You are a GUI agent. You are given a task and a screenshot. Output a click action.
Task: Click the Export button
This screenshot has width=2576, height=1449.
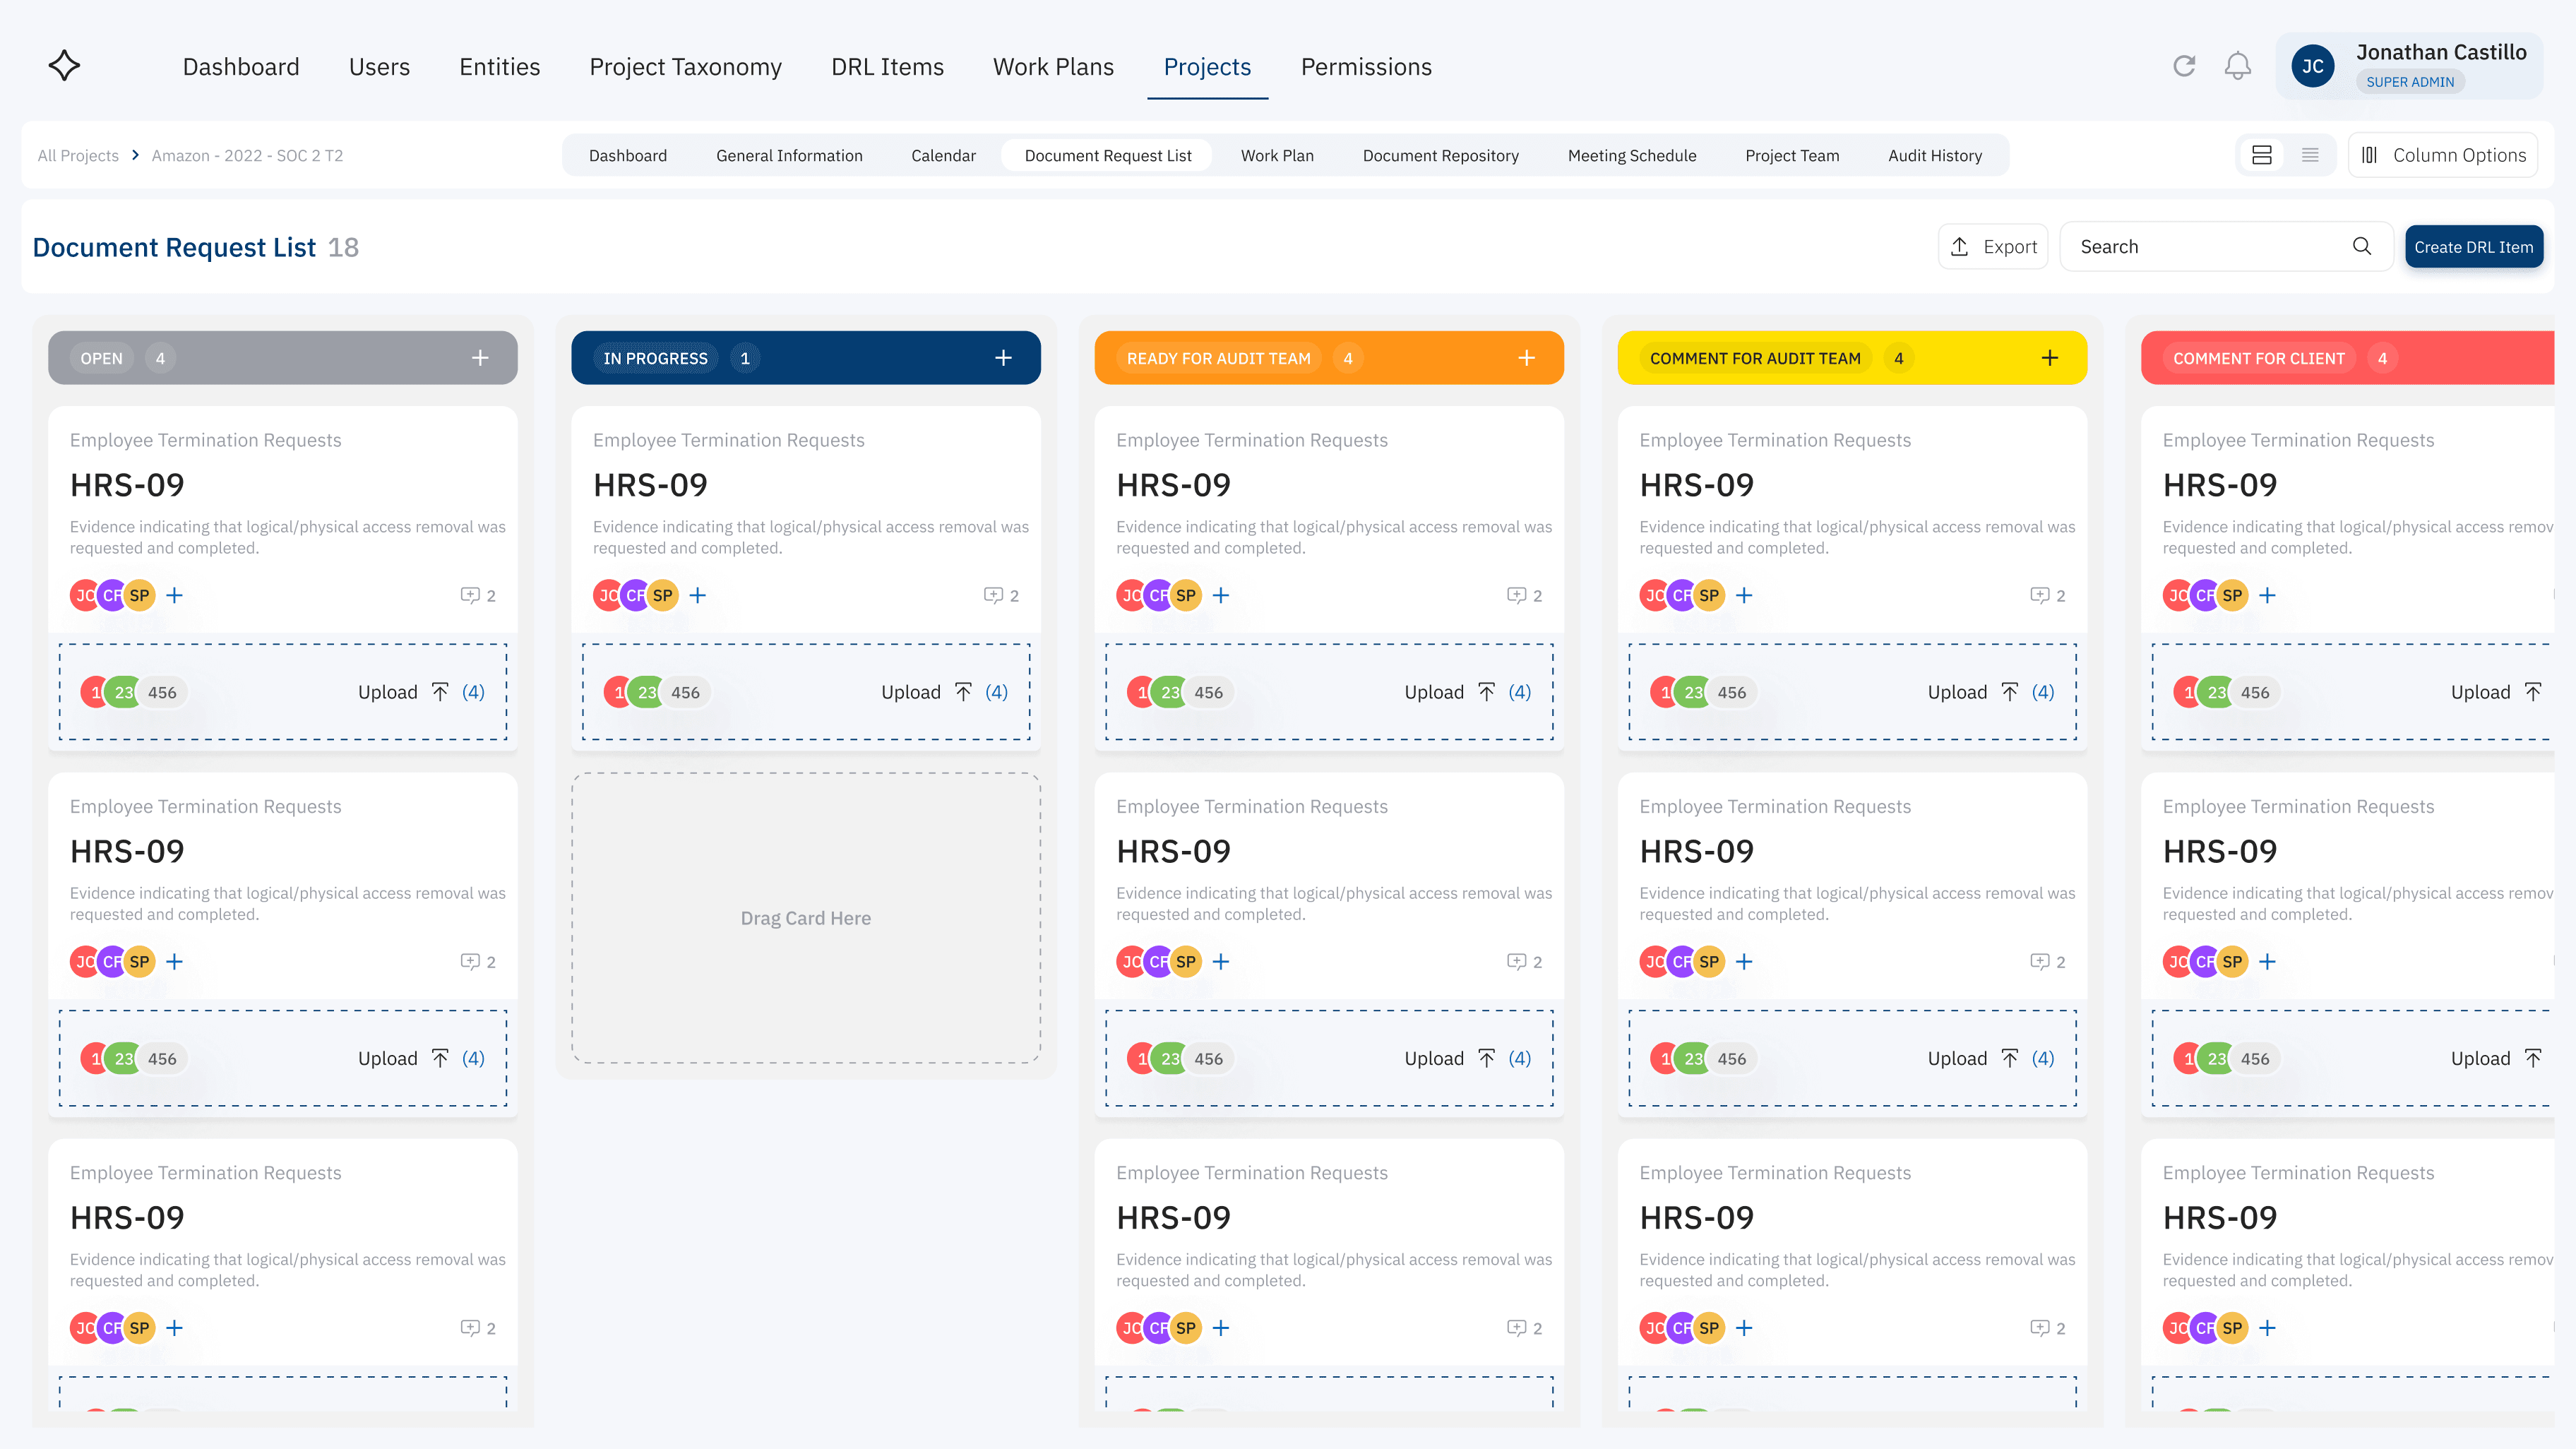point(1993,247)
